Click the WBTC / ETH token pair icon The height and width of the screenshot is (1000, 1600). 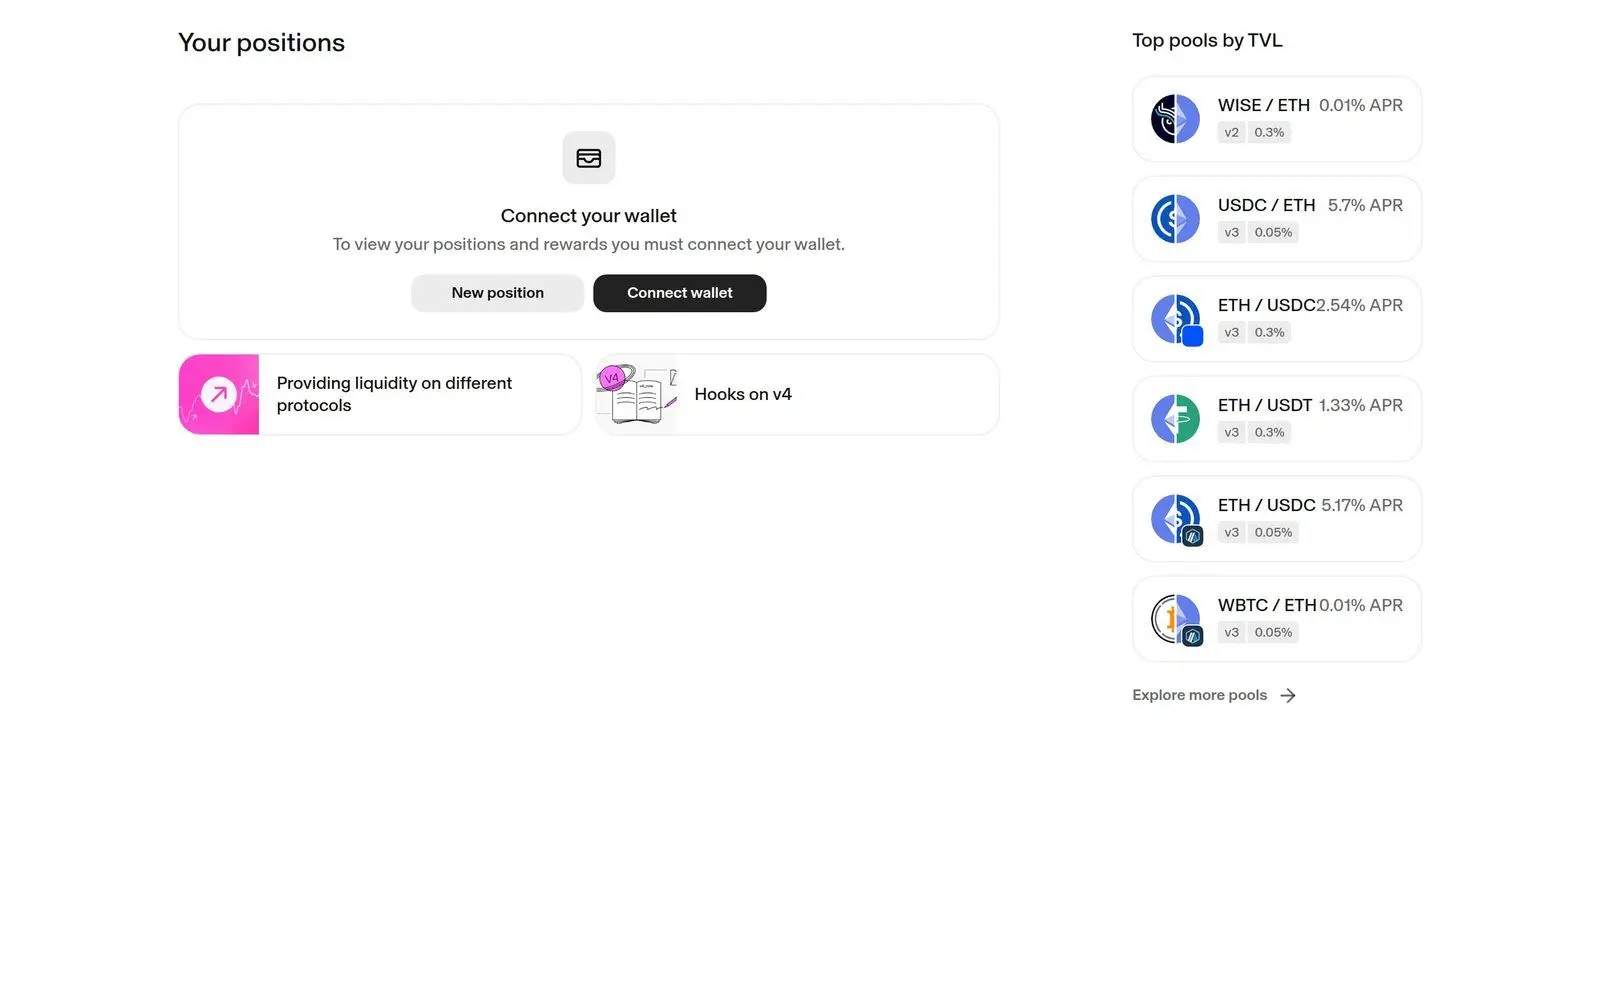1177,620
